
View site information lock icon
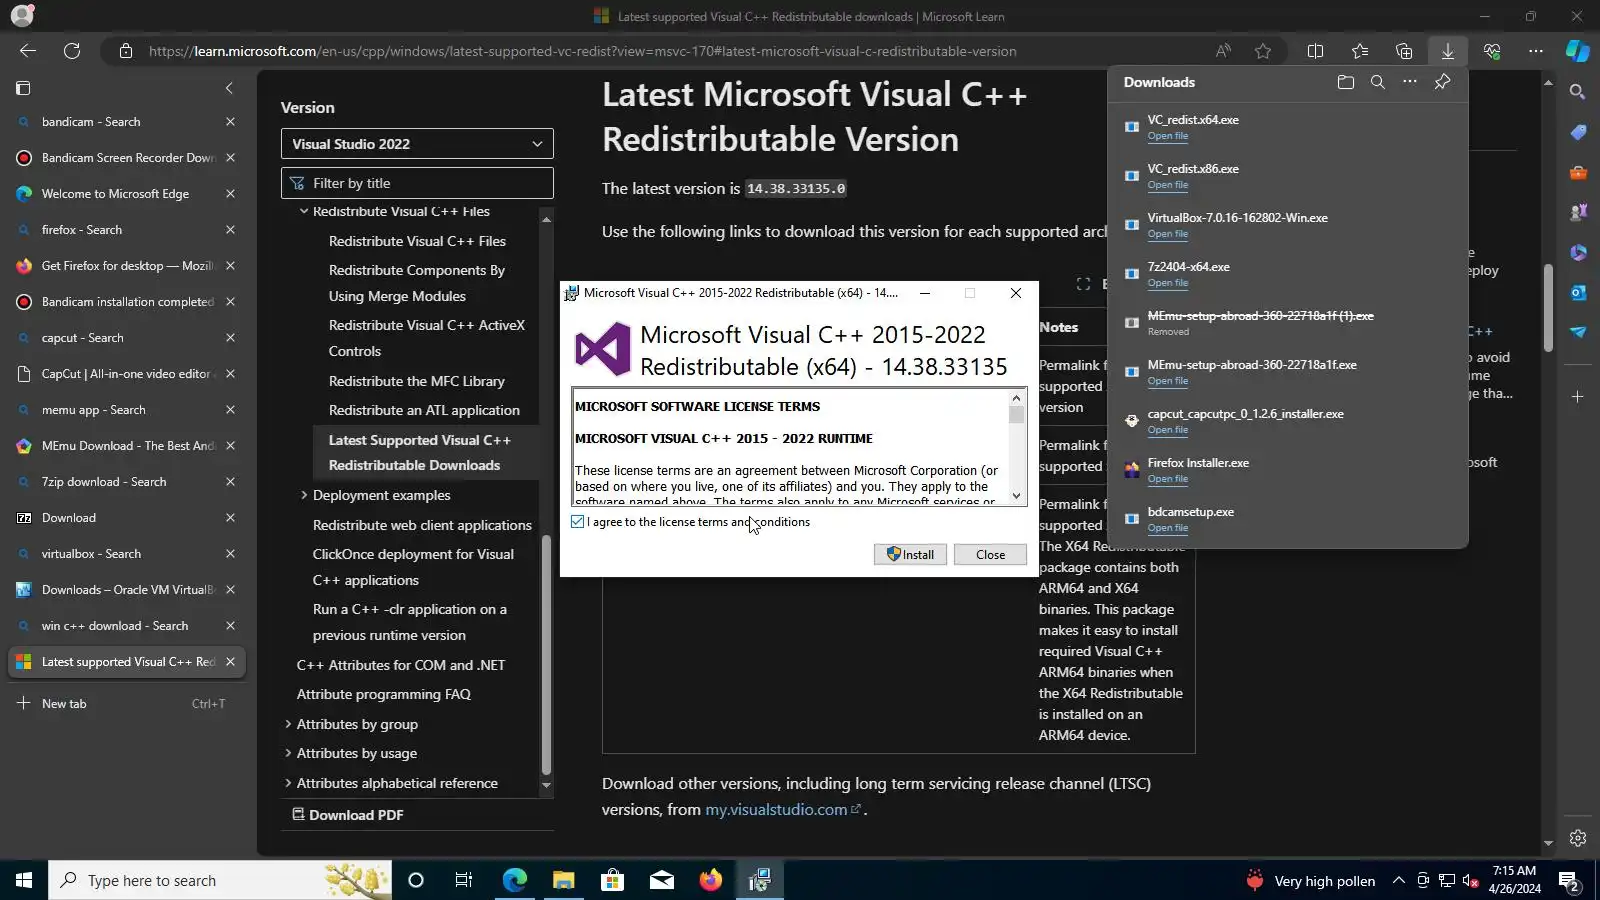126,51
